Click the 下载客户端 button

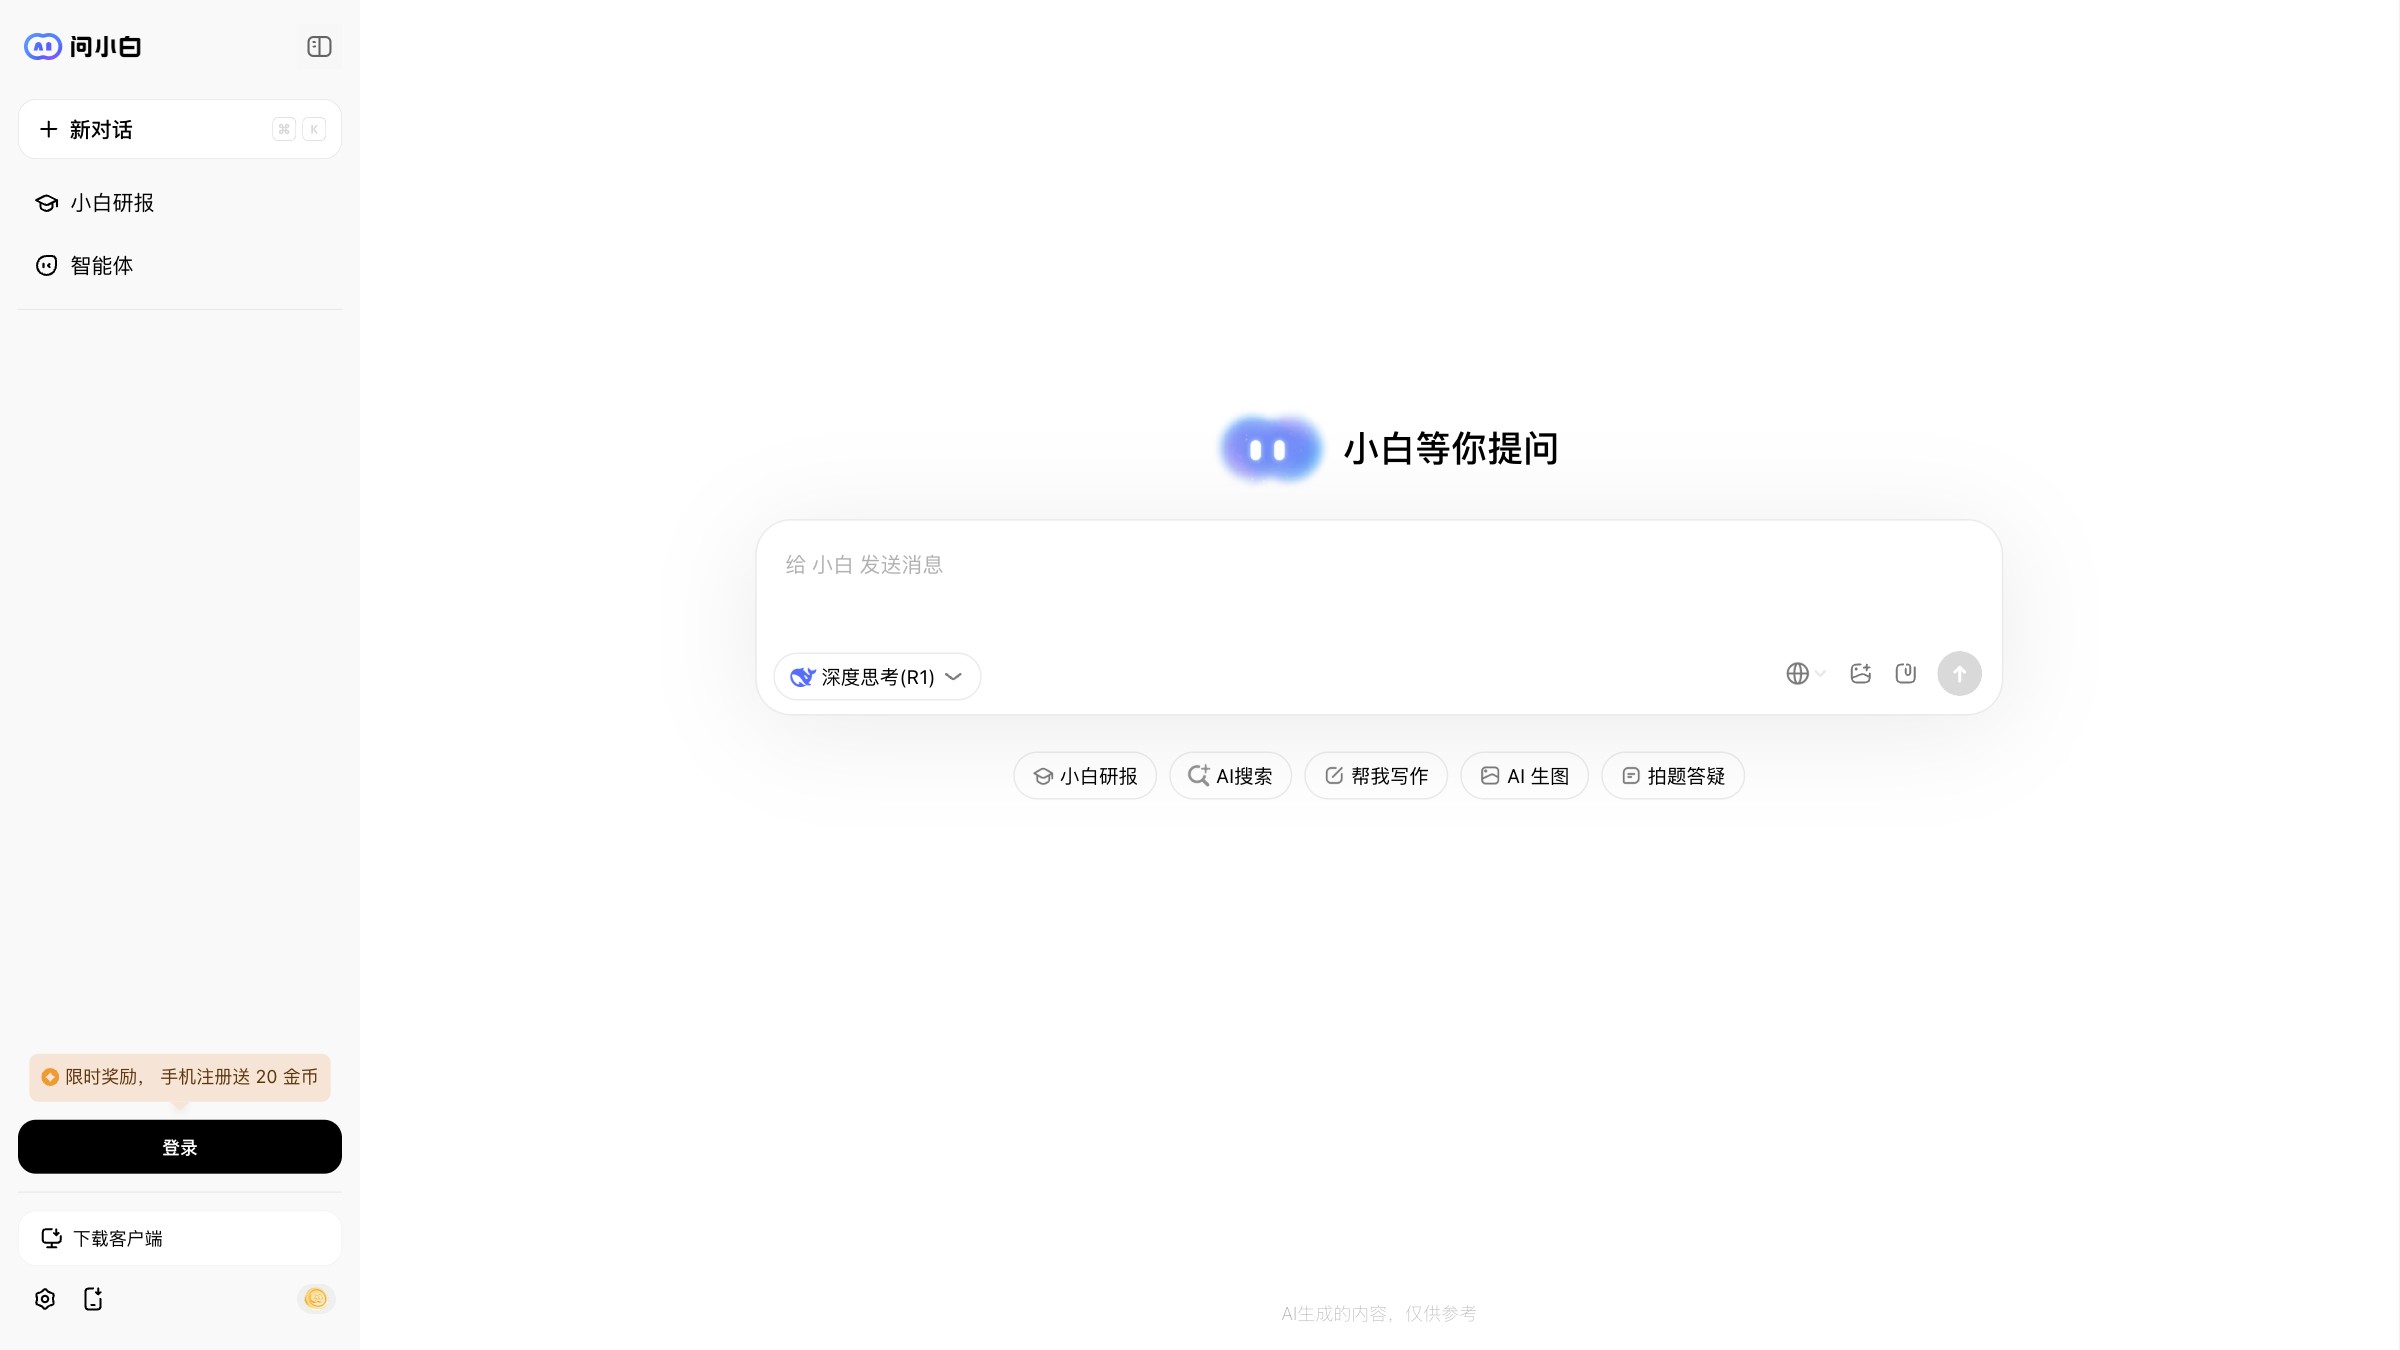pos(180,1237)
